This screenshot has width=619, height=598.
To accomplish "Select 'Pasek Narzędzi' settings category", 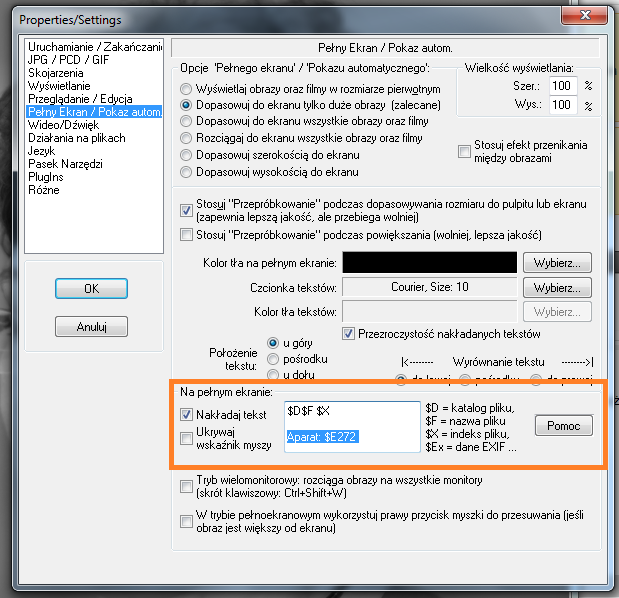I will [x=65, y=163].
